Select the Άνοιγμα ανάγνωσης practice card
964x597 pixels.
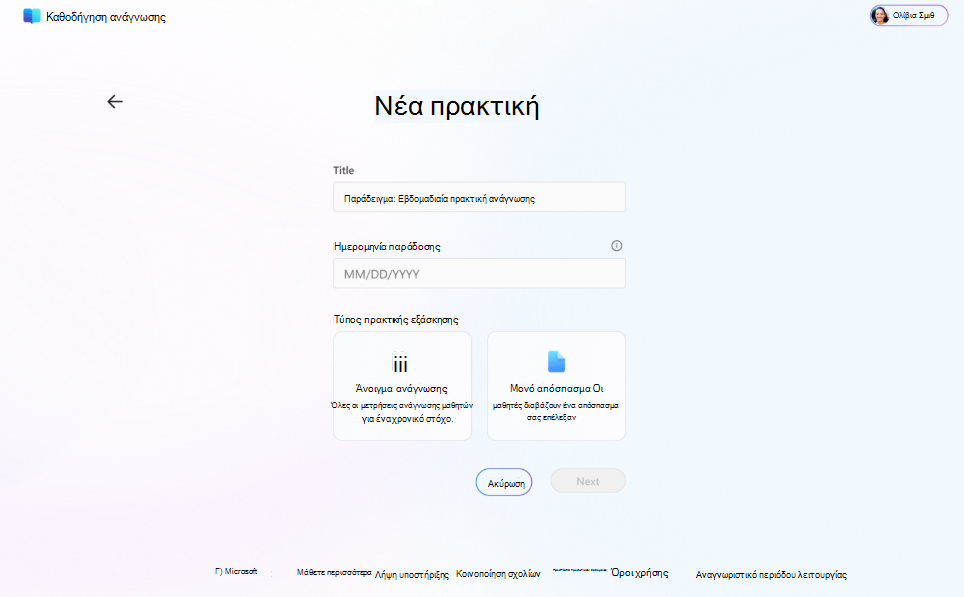tap(402, 386)
